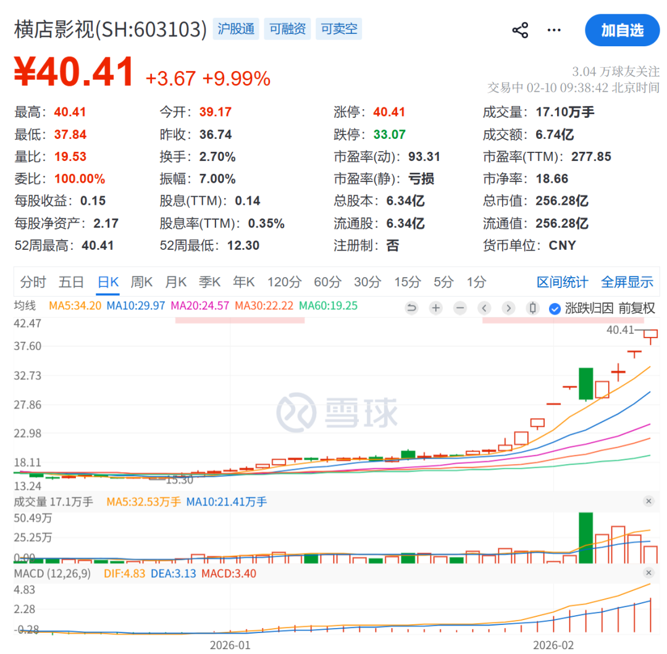
Task: Zoom out chart with minus icon
Action: (x=459, y=308)
